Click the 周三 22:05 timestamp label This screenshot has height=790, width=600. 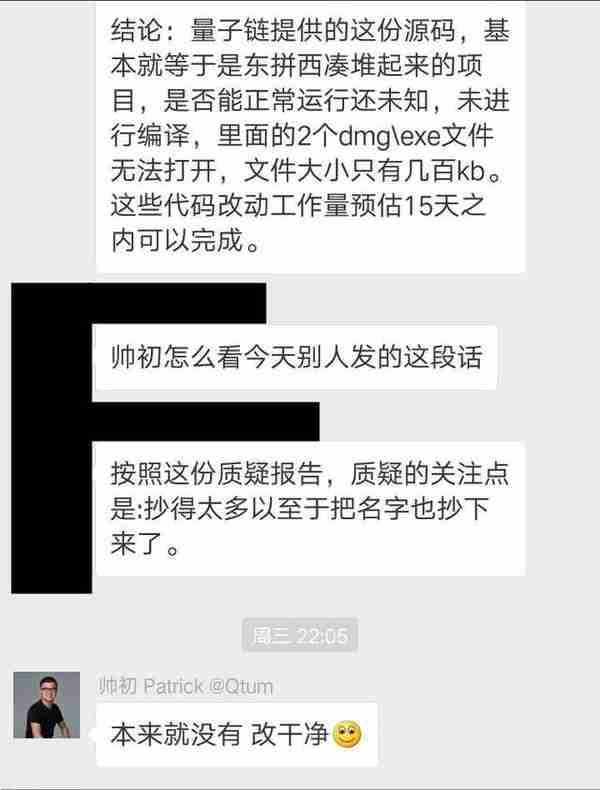[x=300, y=635]
